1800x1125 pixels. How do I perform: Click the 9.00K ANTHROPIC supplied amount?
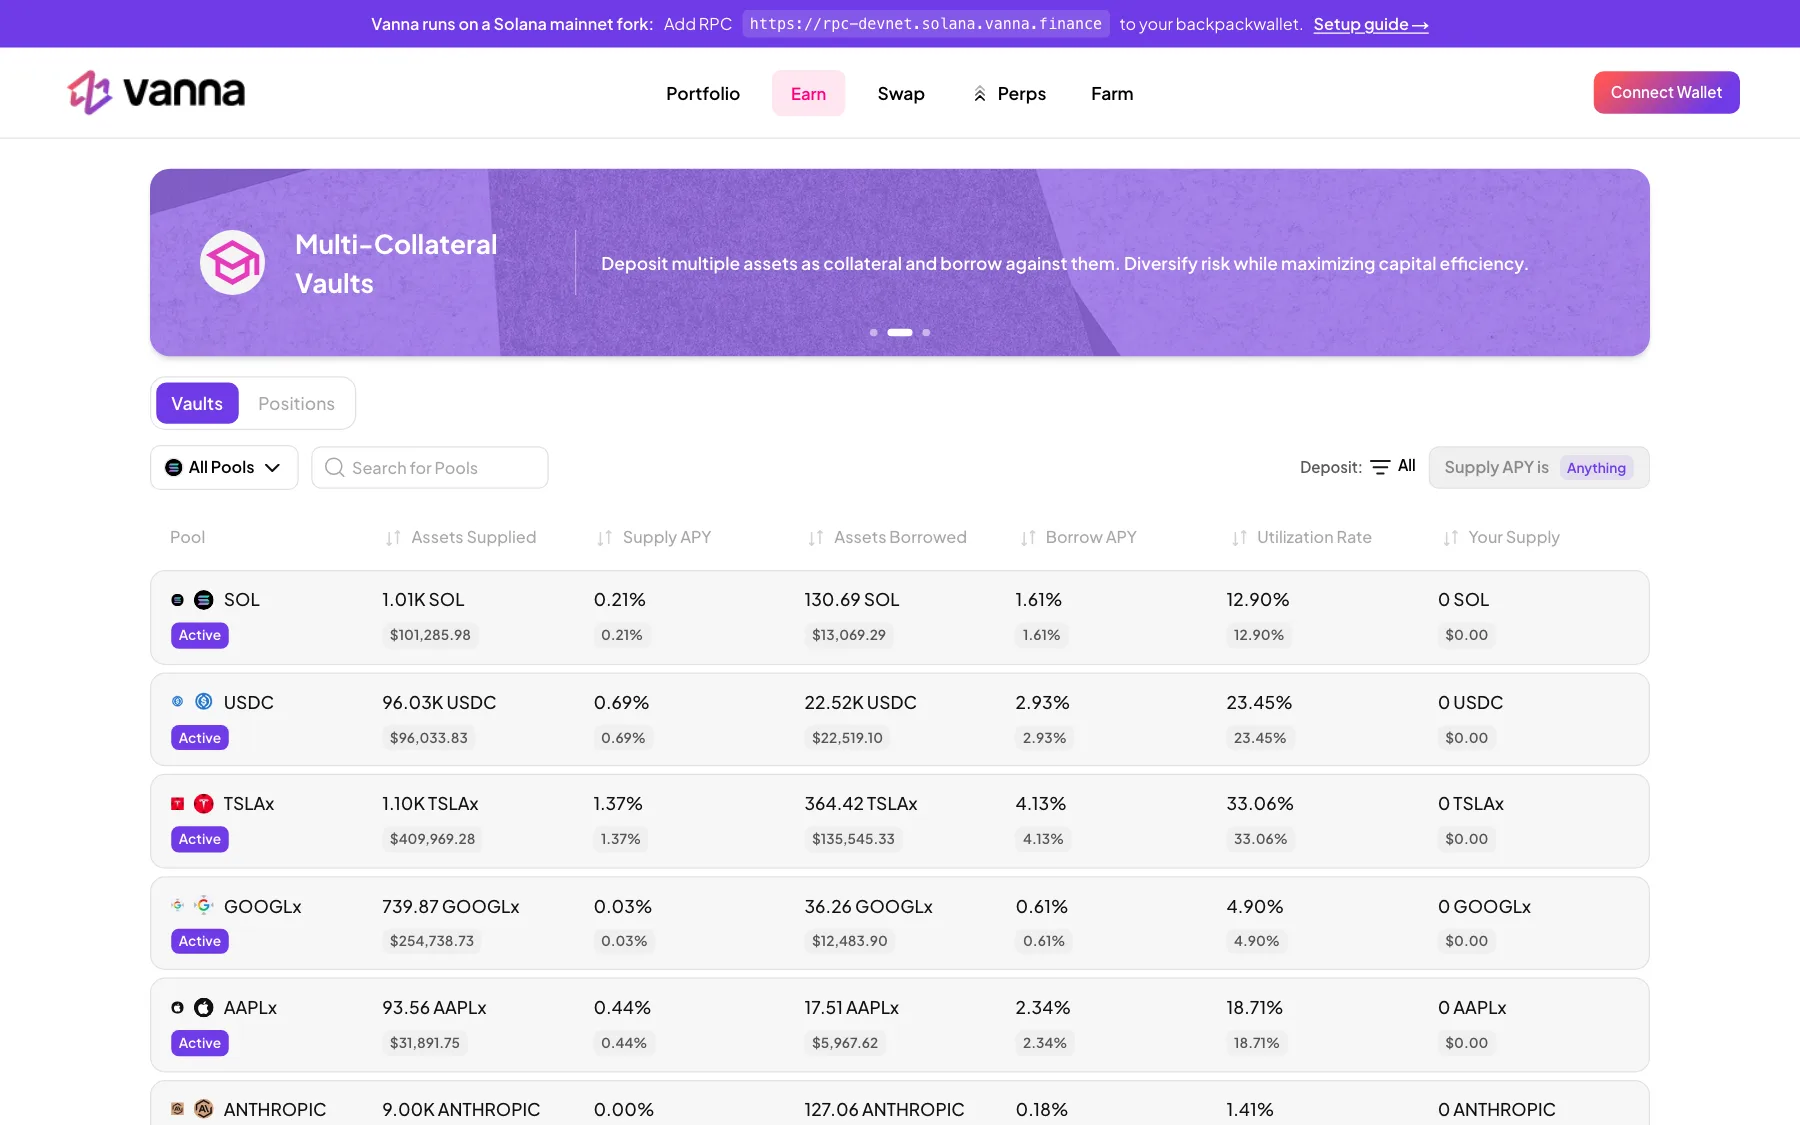tap(461, 1110)
